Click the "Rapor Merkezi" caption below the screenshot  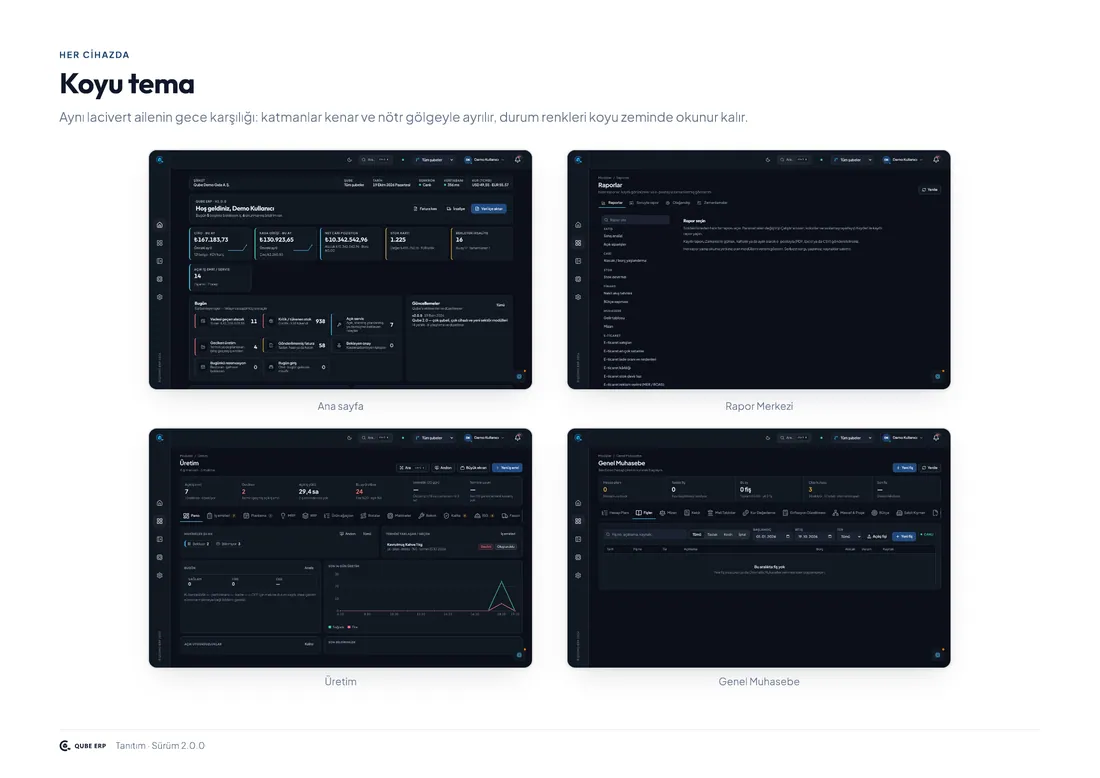(x=759, y=406)
